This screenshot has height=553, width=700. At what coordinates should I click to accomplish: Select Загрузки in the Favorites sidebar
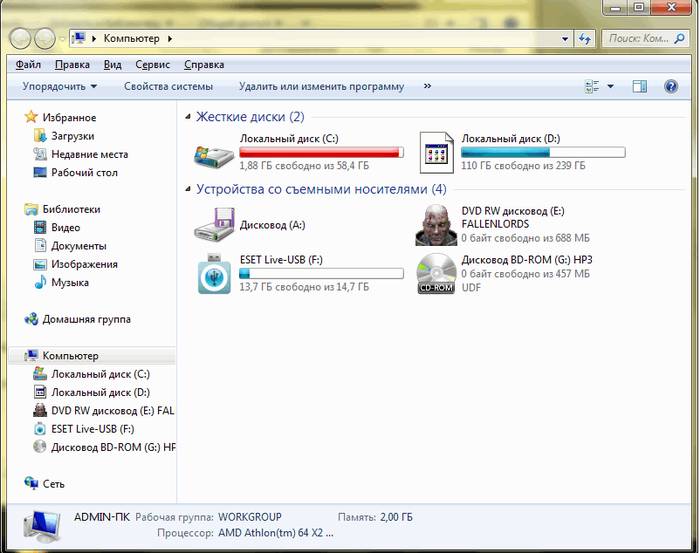point(72,136)
